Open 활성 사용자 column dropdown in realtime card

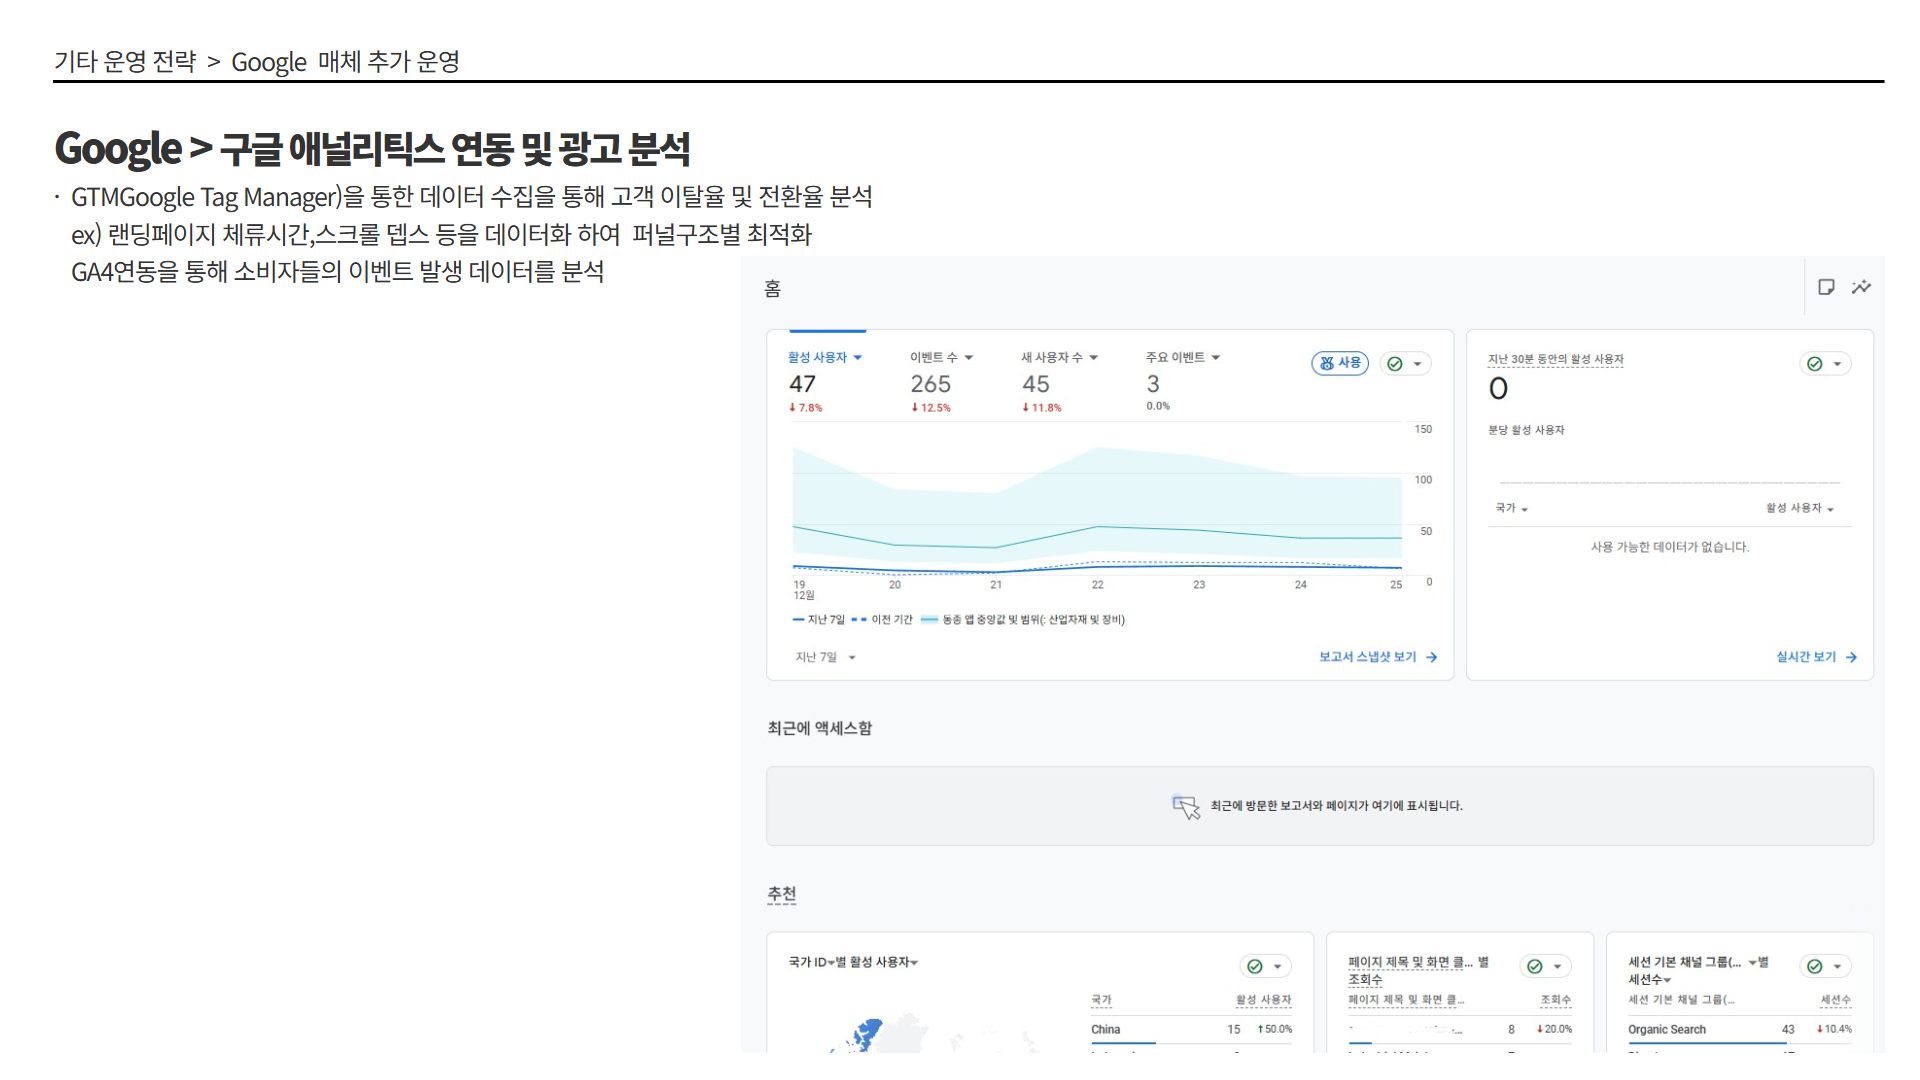[1799, 508]
